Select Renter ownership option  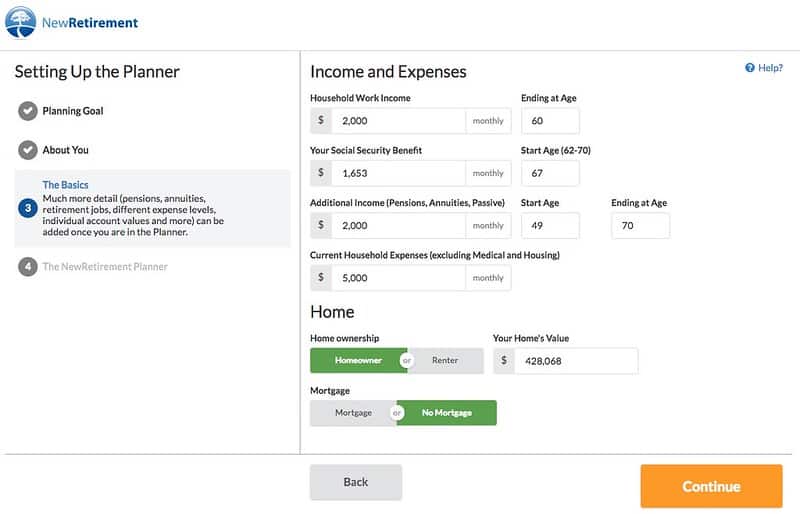click(445, 360)
